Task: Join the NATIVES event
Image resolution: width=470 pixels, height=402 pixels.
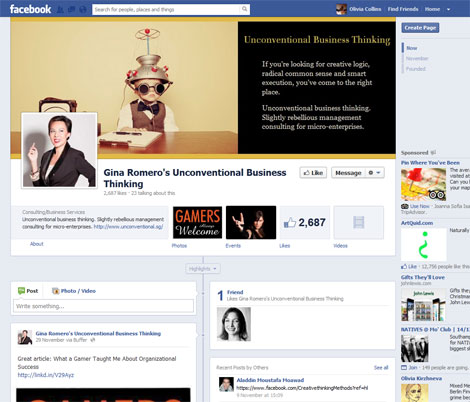Action: (412, 367)
